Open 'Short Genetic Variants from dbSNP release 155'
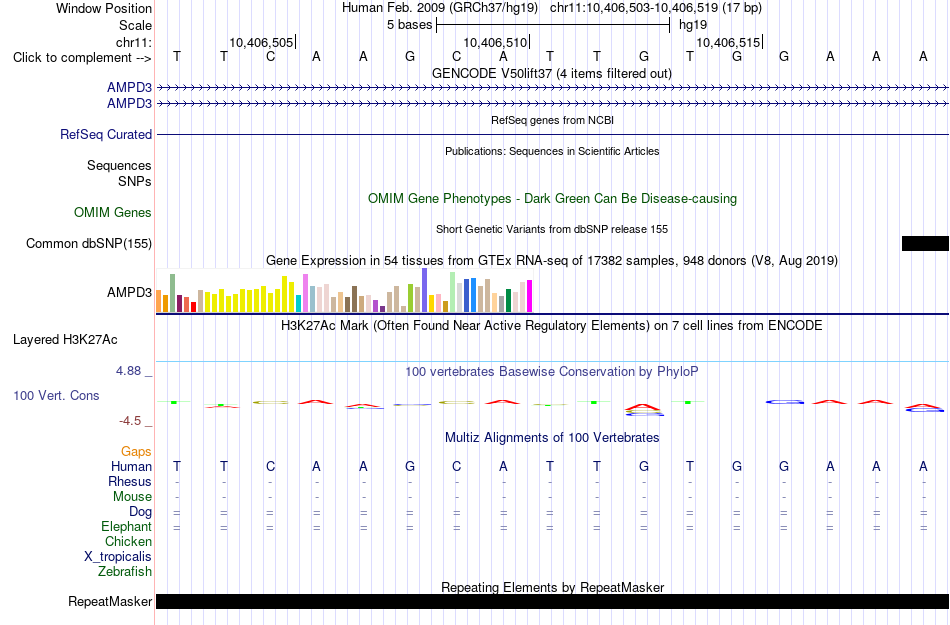 (x=552, y=229)
